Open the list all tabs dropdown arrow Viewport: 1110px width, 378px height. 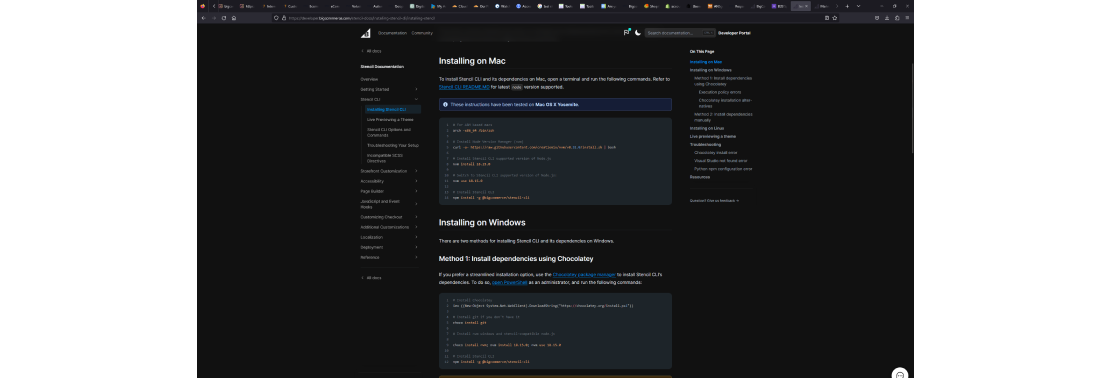(x=859, y=6)
